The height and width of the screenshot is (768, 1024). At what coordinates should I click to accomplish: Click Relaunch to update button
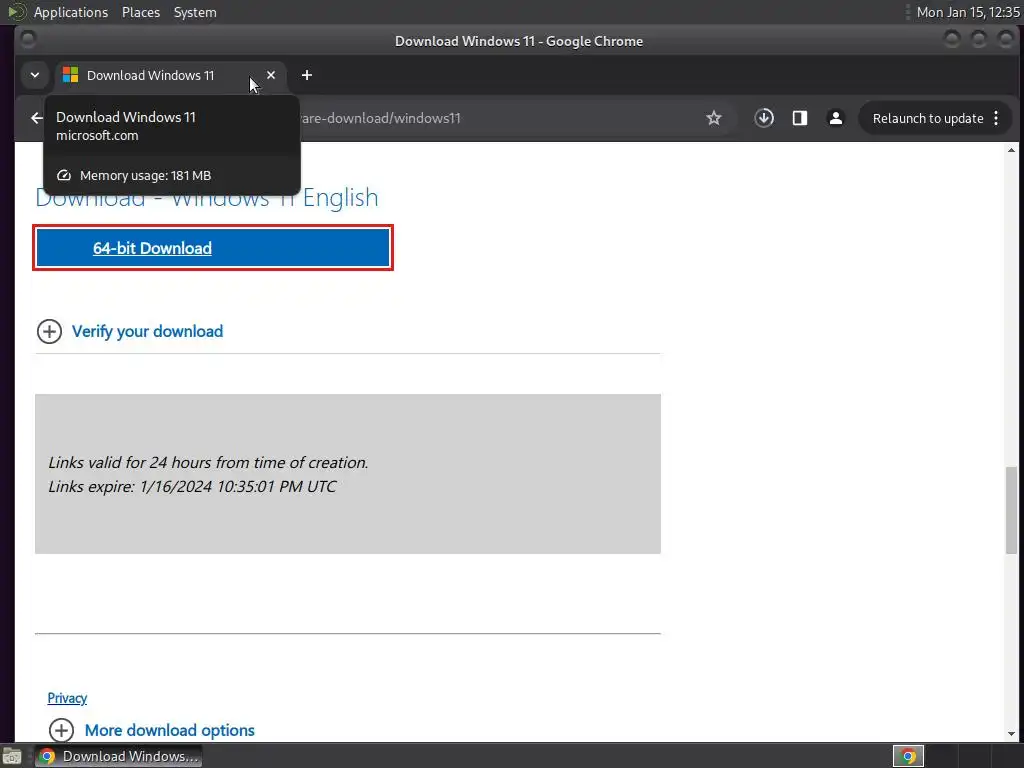tap(936, 118)
